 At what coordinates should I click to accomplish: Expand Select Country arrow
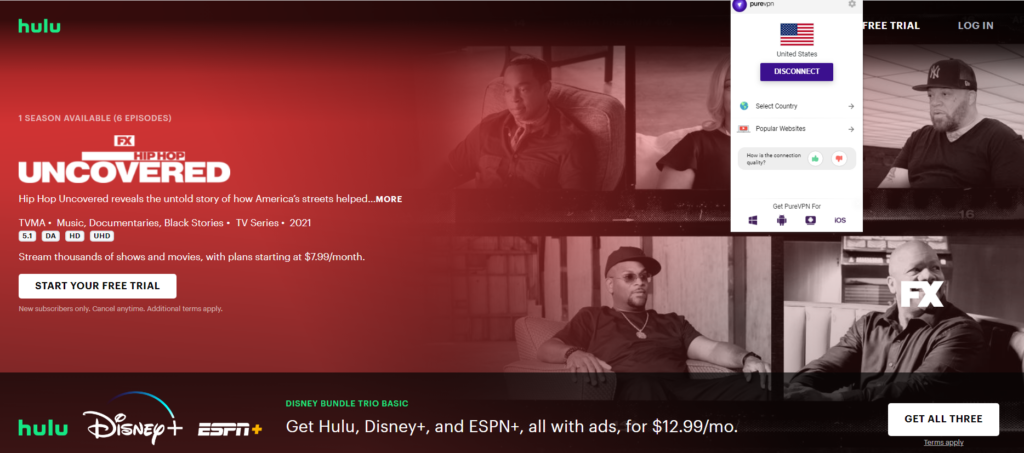click(851, 106)
